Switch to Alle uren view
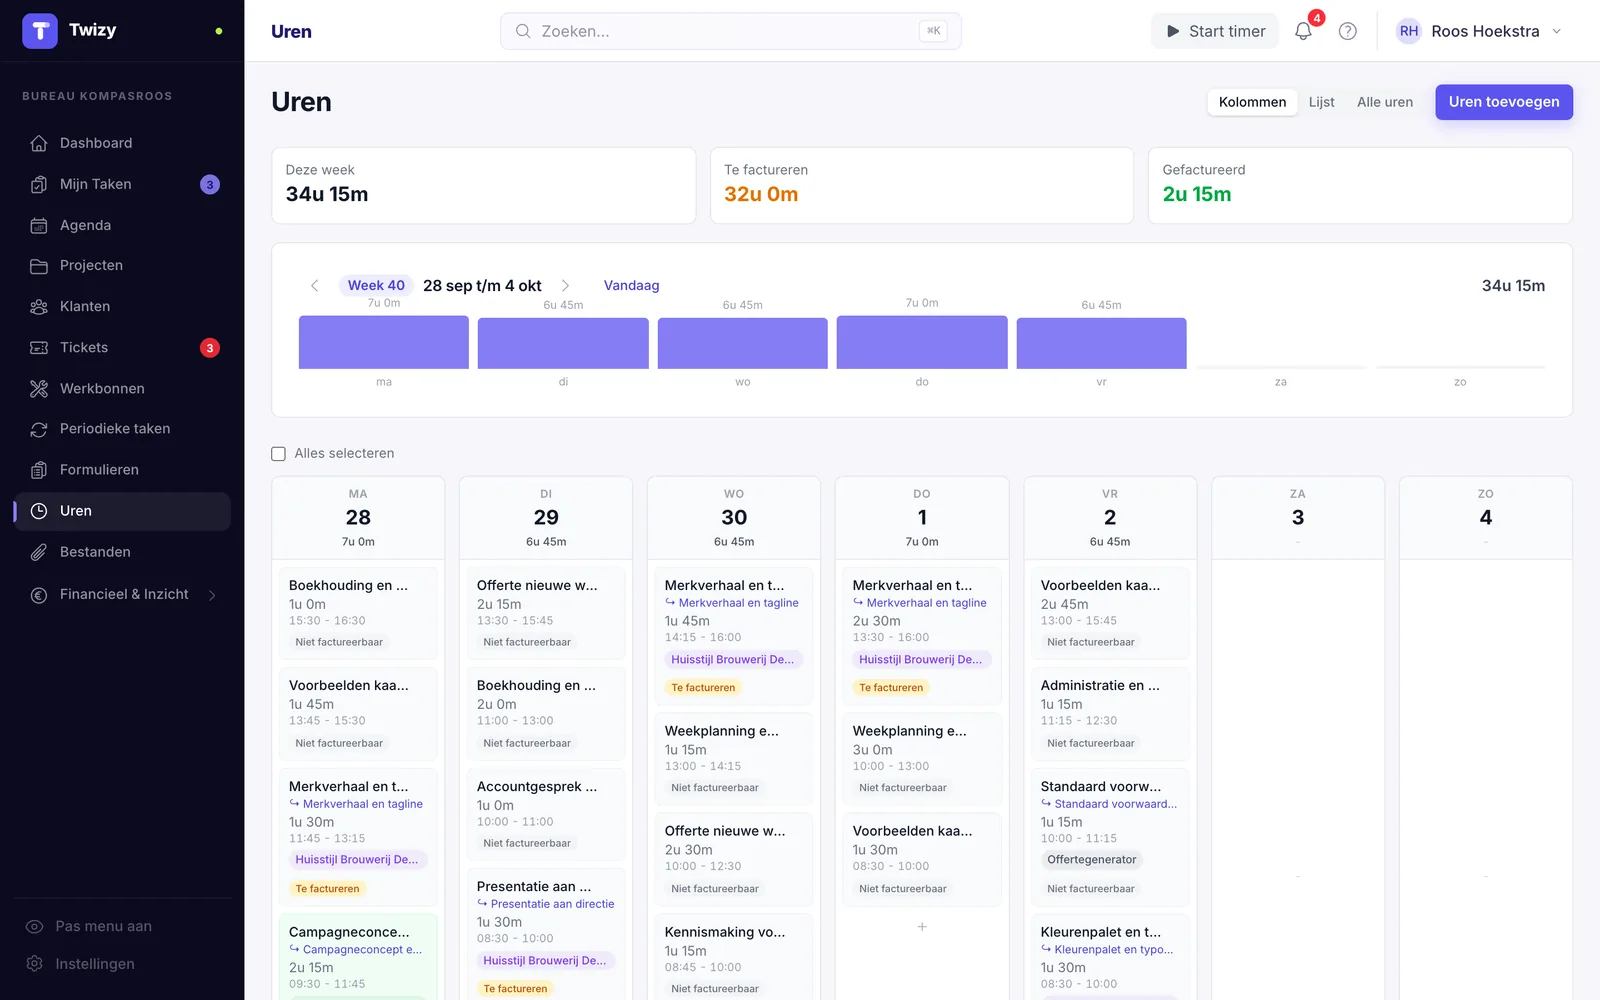Screen dimensions: 1600x1000 [x=1384, y=102]
